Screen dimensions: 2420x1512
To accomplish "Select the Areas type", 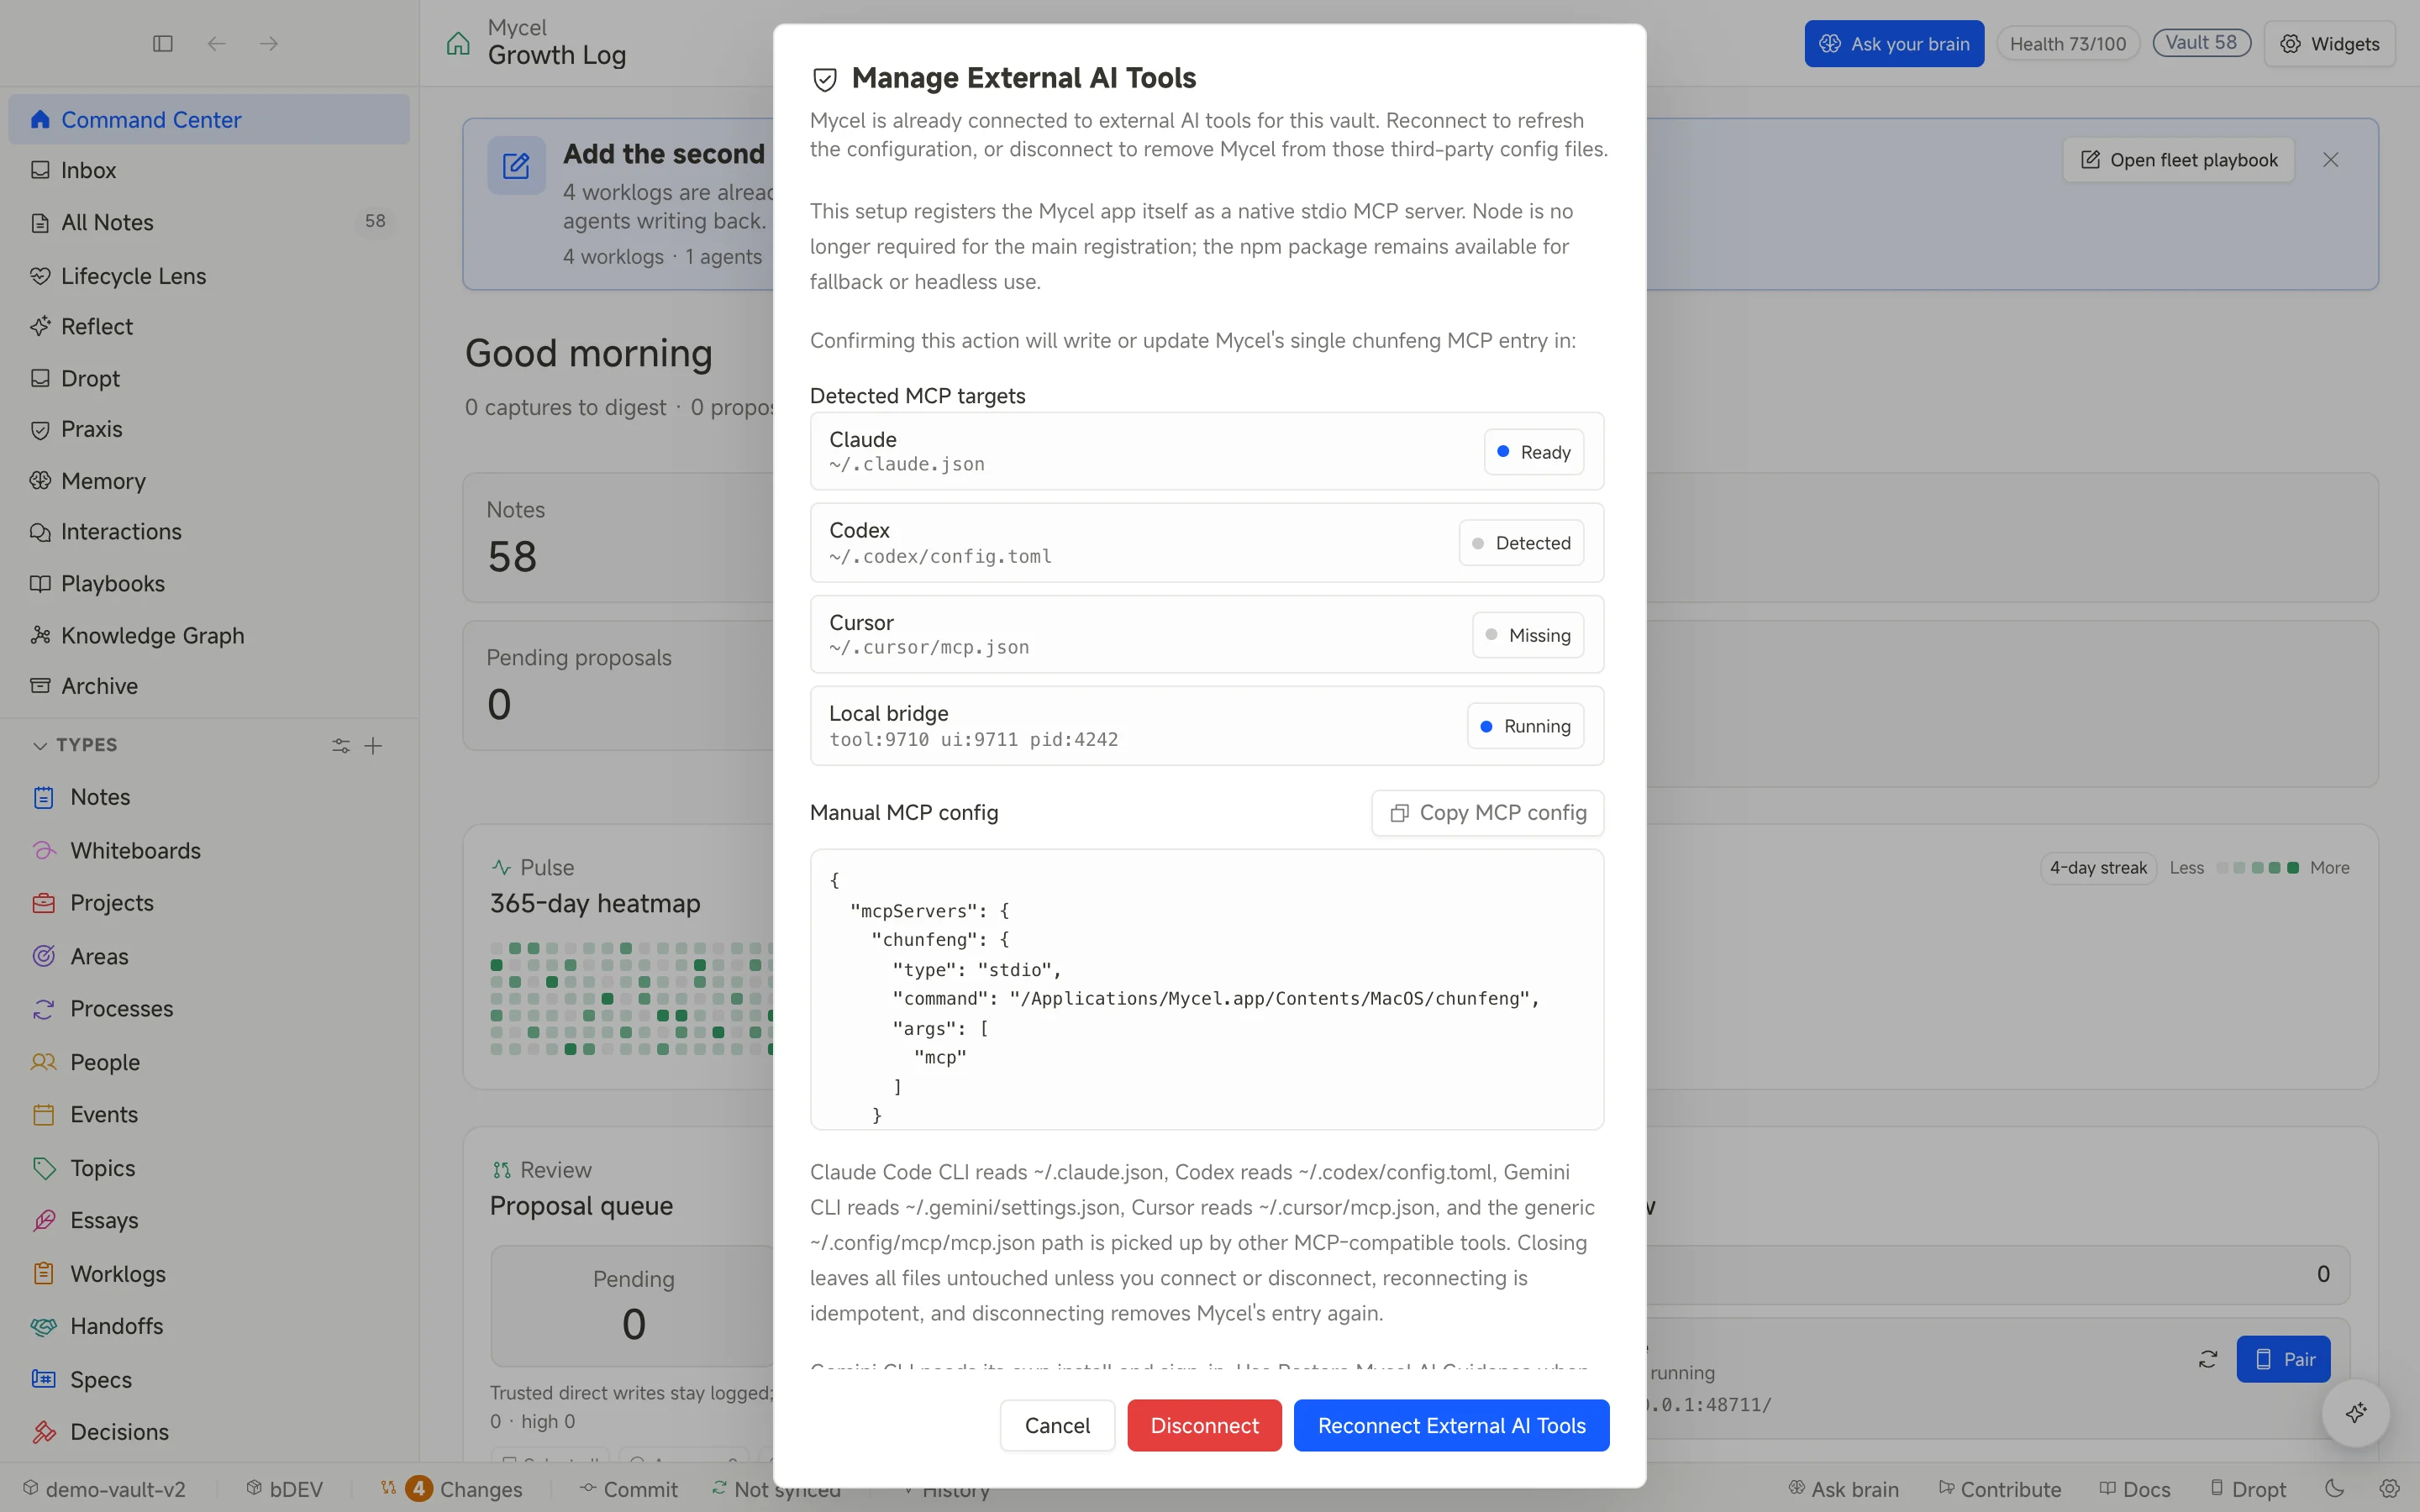I will tap(209, 957).
